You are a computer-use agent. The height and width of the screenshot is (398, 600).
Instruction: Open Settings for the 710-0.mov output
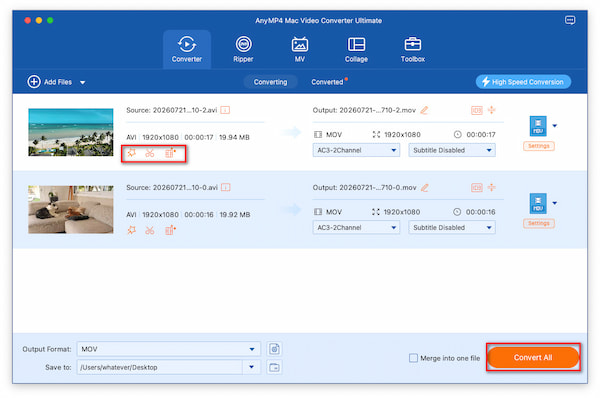[538, 223]
